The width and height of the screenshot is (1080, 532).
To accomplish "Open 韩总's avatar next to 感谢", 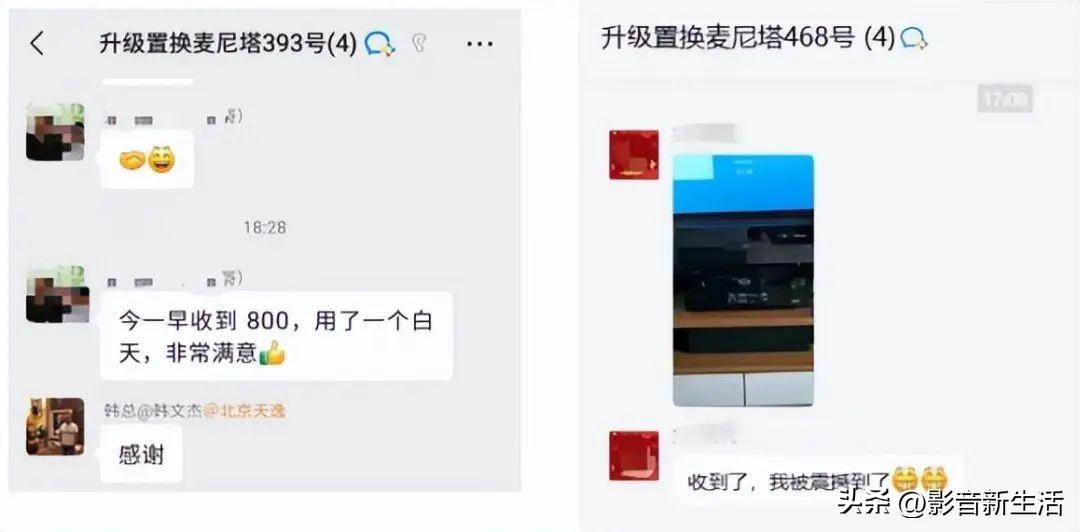I will point(55,427).
